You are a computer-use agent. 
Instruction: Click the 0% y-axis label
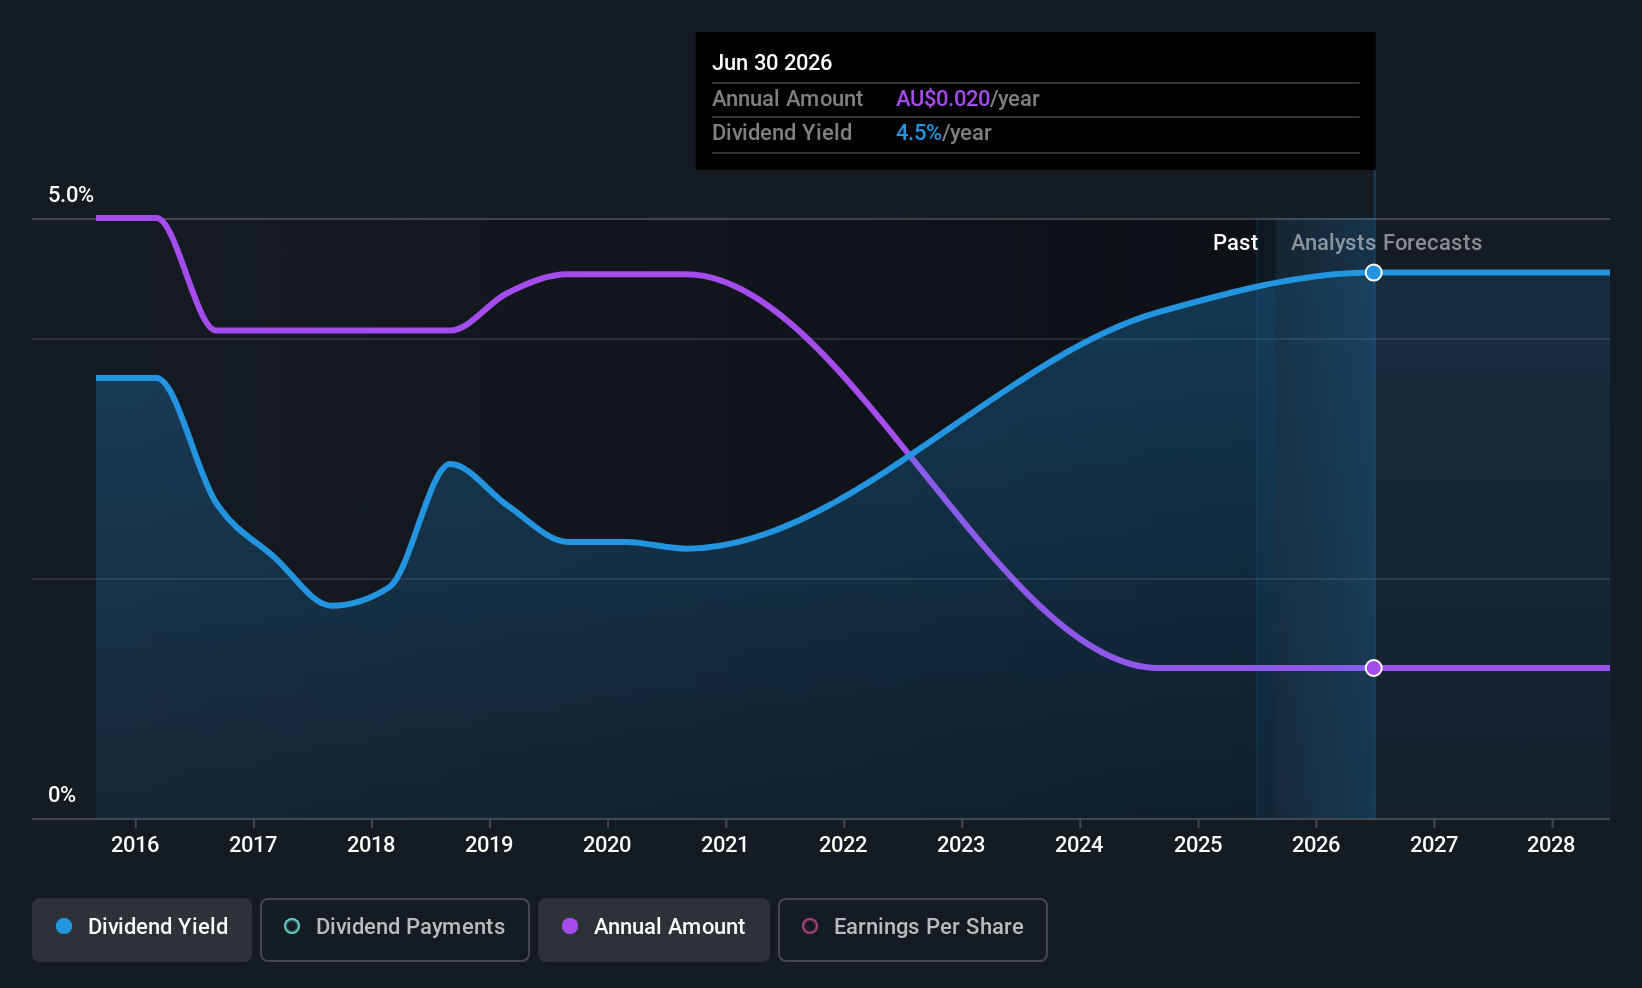62,795
